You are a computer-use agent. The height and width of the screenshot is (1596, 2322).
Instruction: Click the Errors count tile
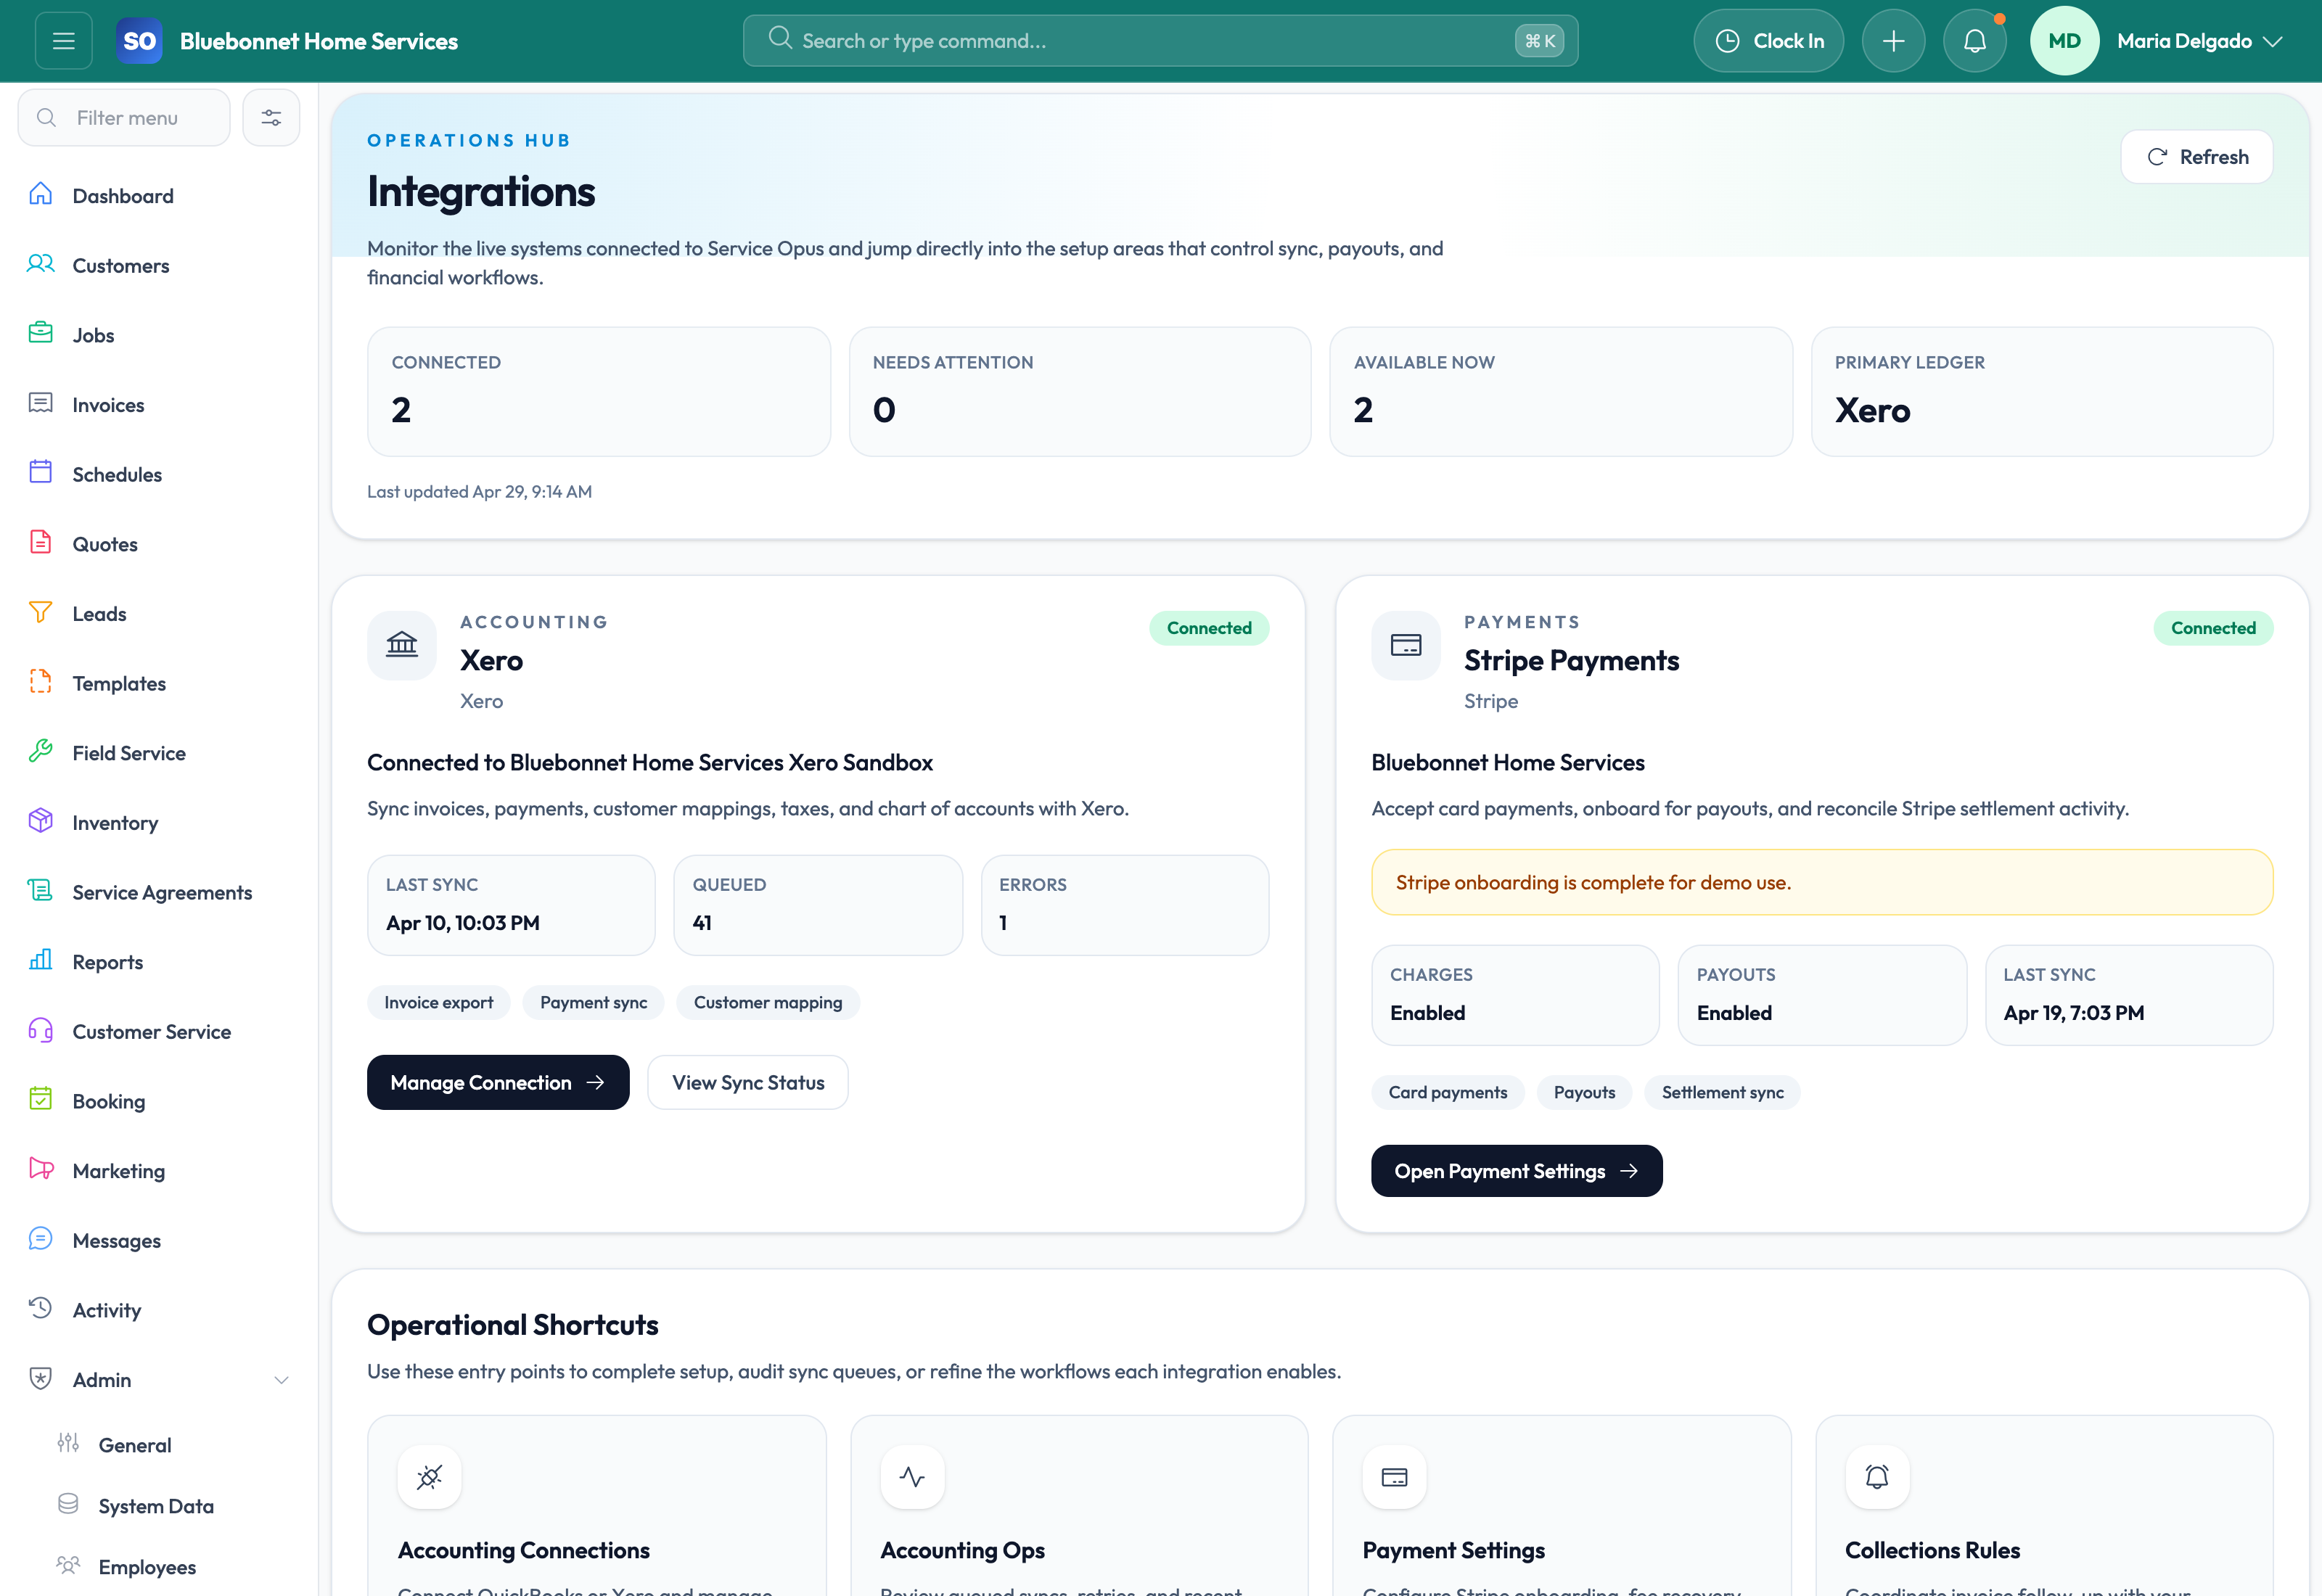pos(1125,905)
